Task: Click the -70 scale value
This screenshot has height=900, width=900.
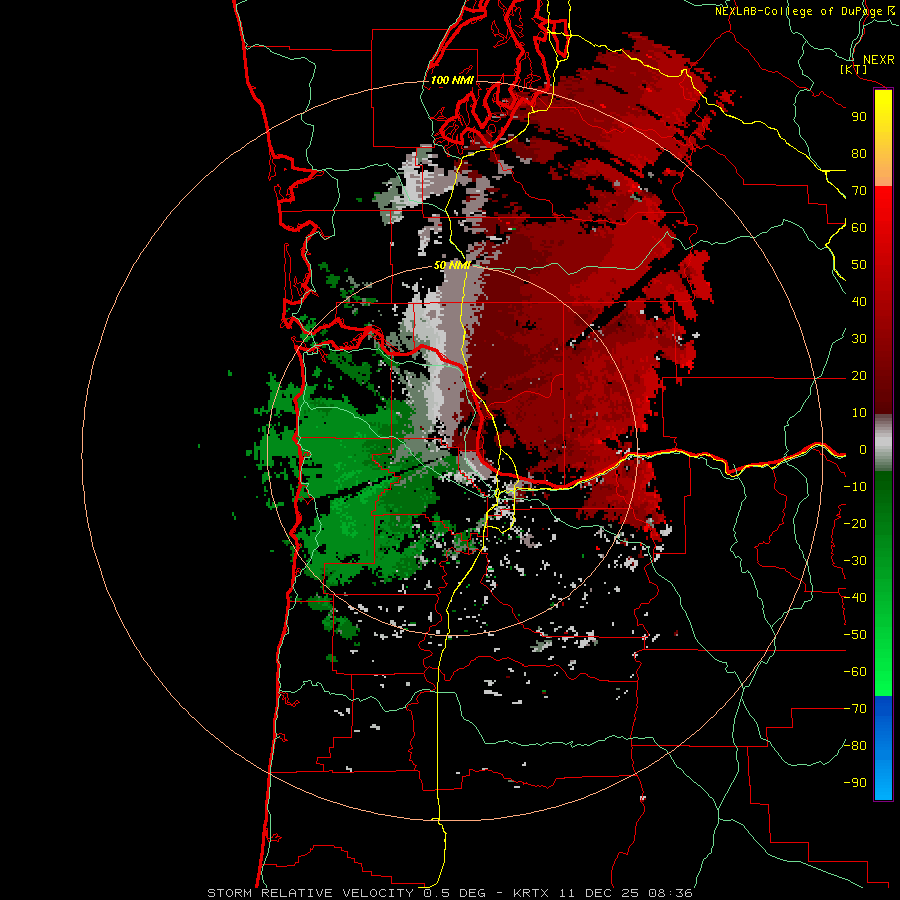Action: pos(855,709)
